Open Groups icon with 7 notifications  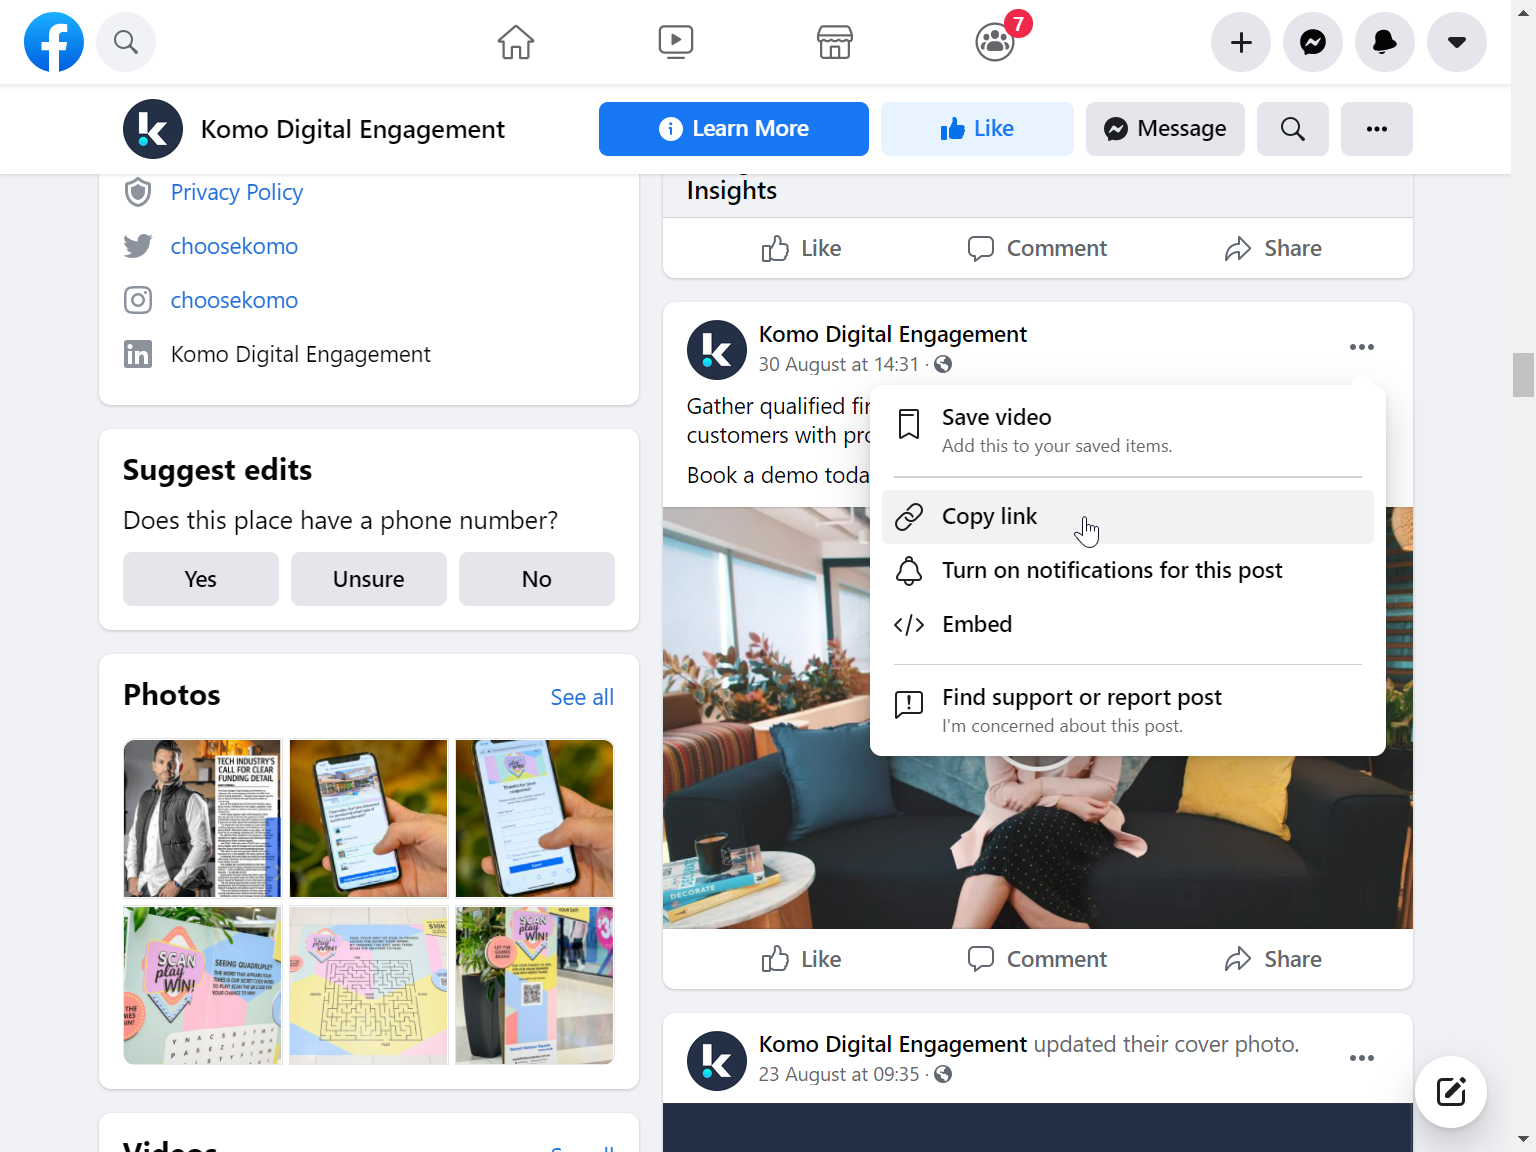pyautogui.click(x=995, y=42)
